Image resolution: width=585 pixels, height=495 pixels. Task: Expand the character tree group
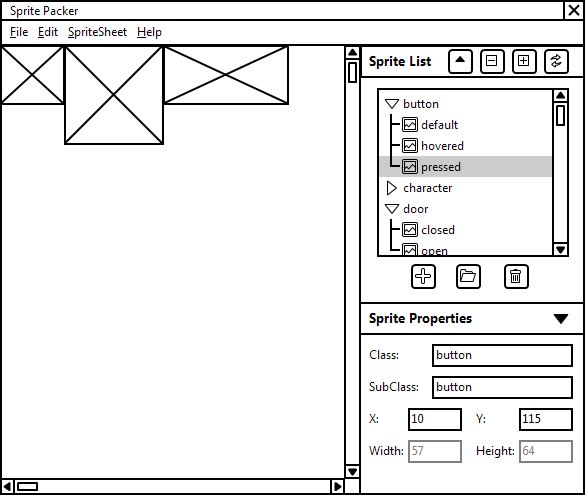pyautogui.click(x=391, y=188)
